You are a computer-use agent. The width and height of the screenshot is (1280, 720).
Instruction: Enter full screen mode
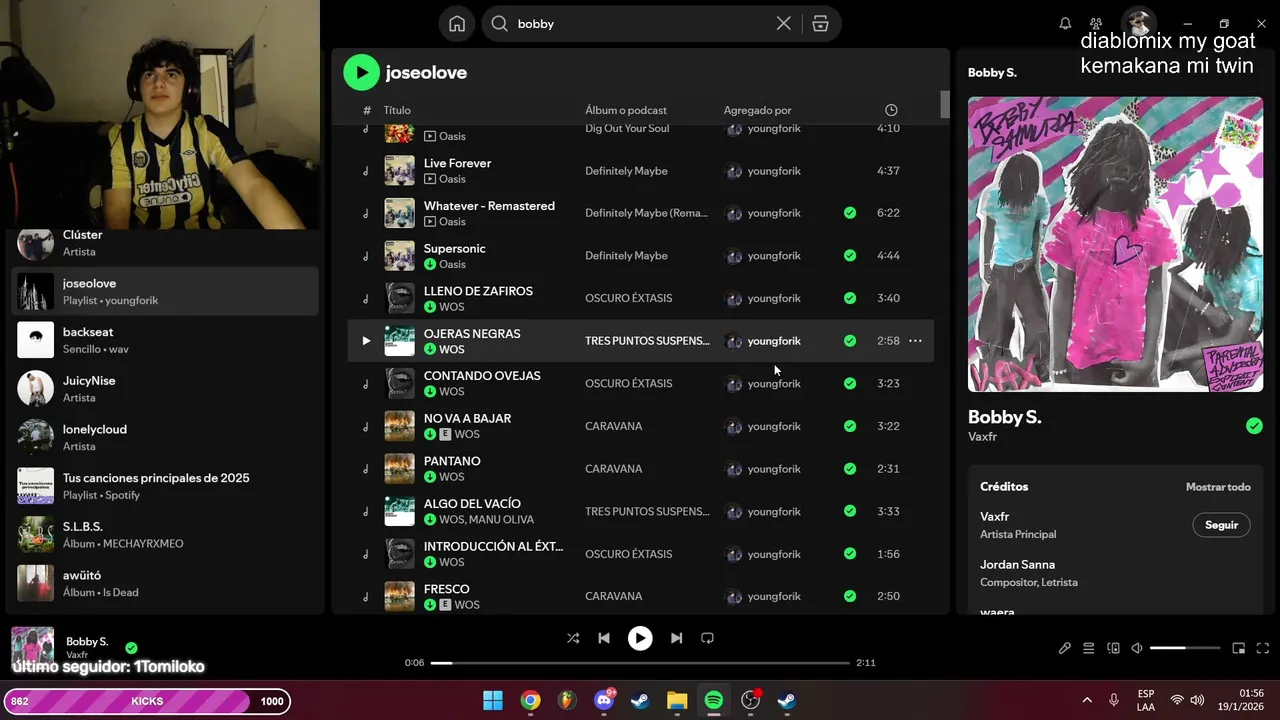click(x=1262, y=648)
